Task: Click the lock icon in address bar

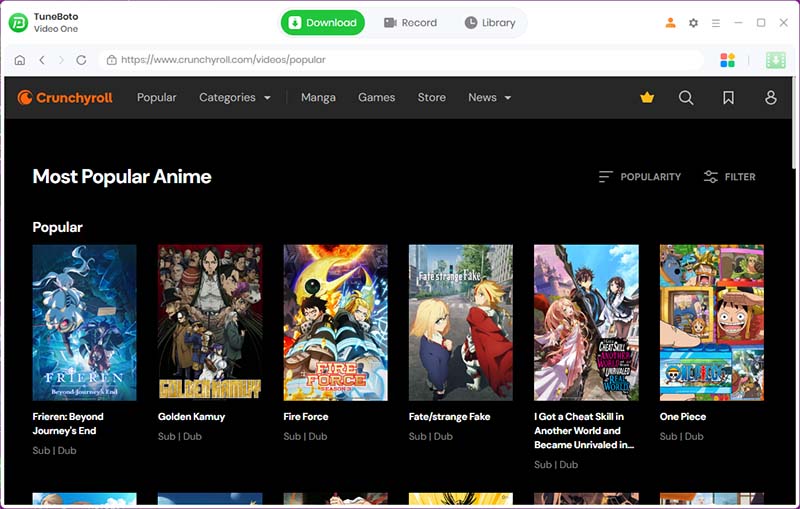Action: (111, 60)
